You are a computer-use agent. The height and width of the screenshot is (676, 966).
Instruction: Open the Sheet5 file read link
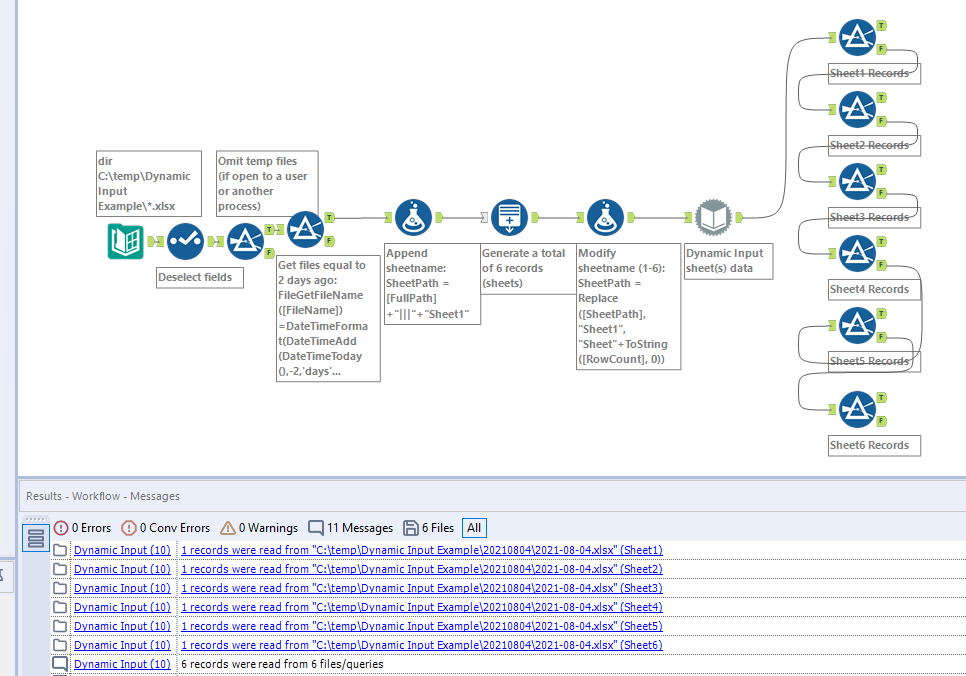(x=422, y=626)
